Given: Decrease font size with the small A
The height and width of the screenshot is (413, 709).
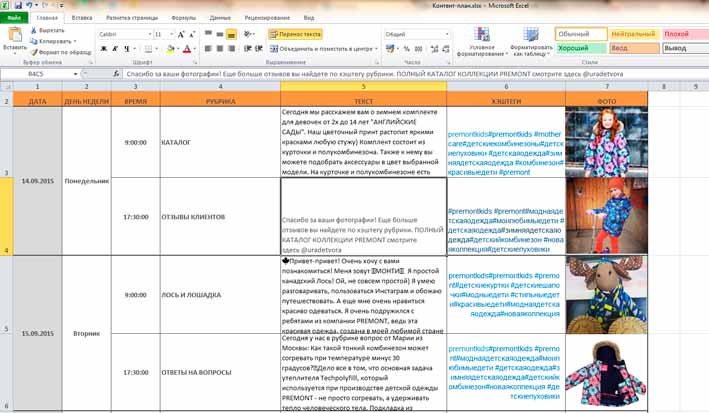Looking at the screenshot, I should [x=192, y=34].
